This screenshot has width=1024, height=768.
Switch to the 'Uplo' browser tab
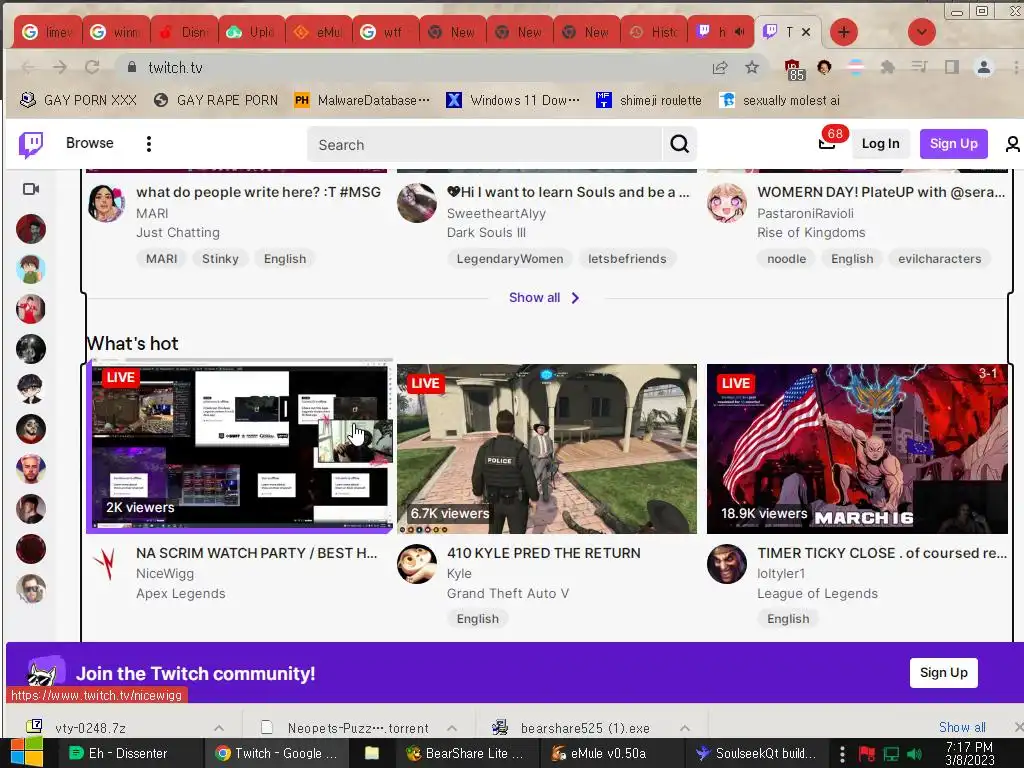251,32
